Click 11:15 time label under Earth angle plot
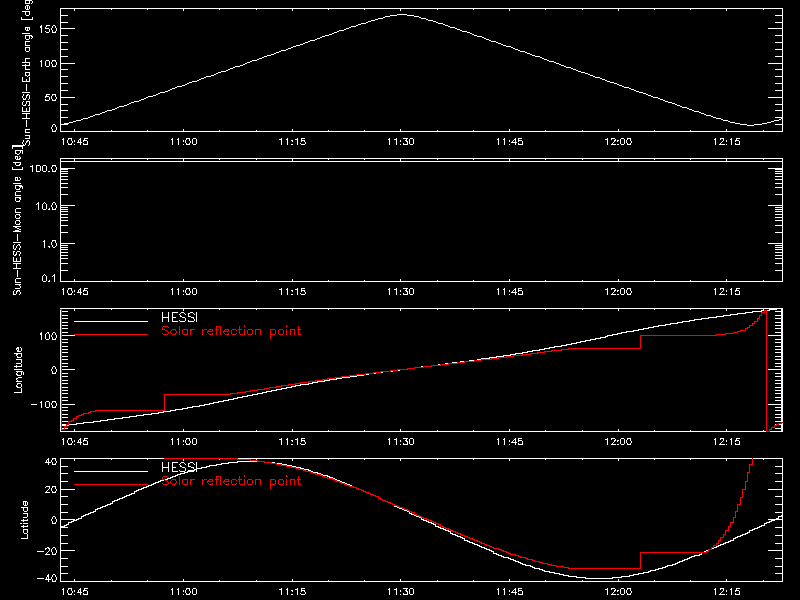Screen dimensions: 800x600 click(x=292, y=142)
